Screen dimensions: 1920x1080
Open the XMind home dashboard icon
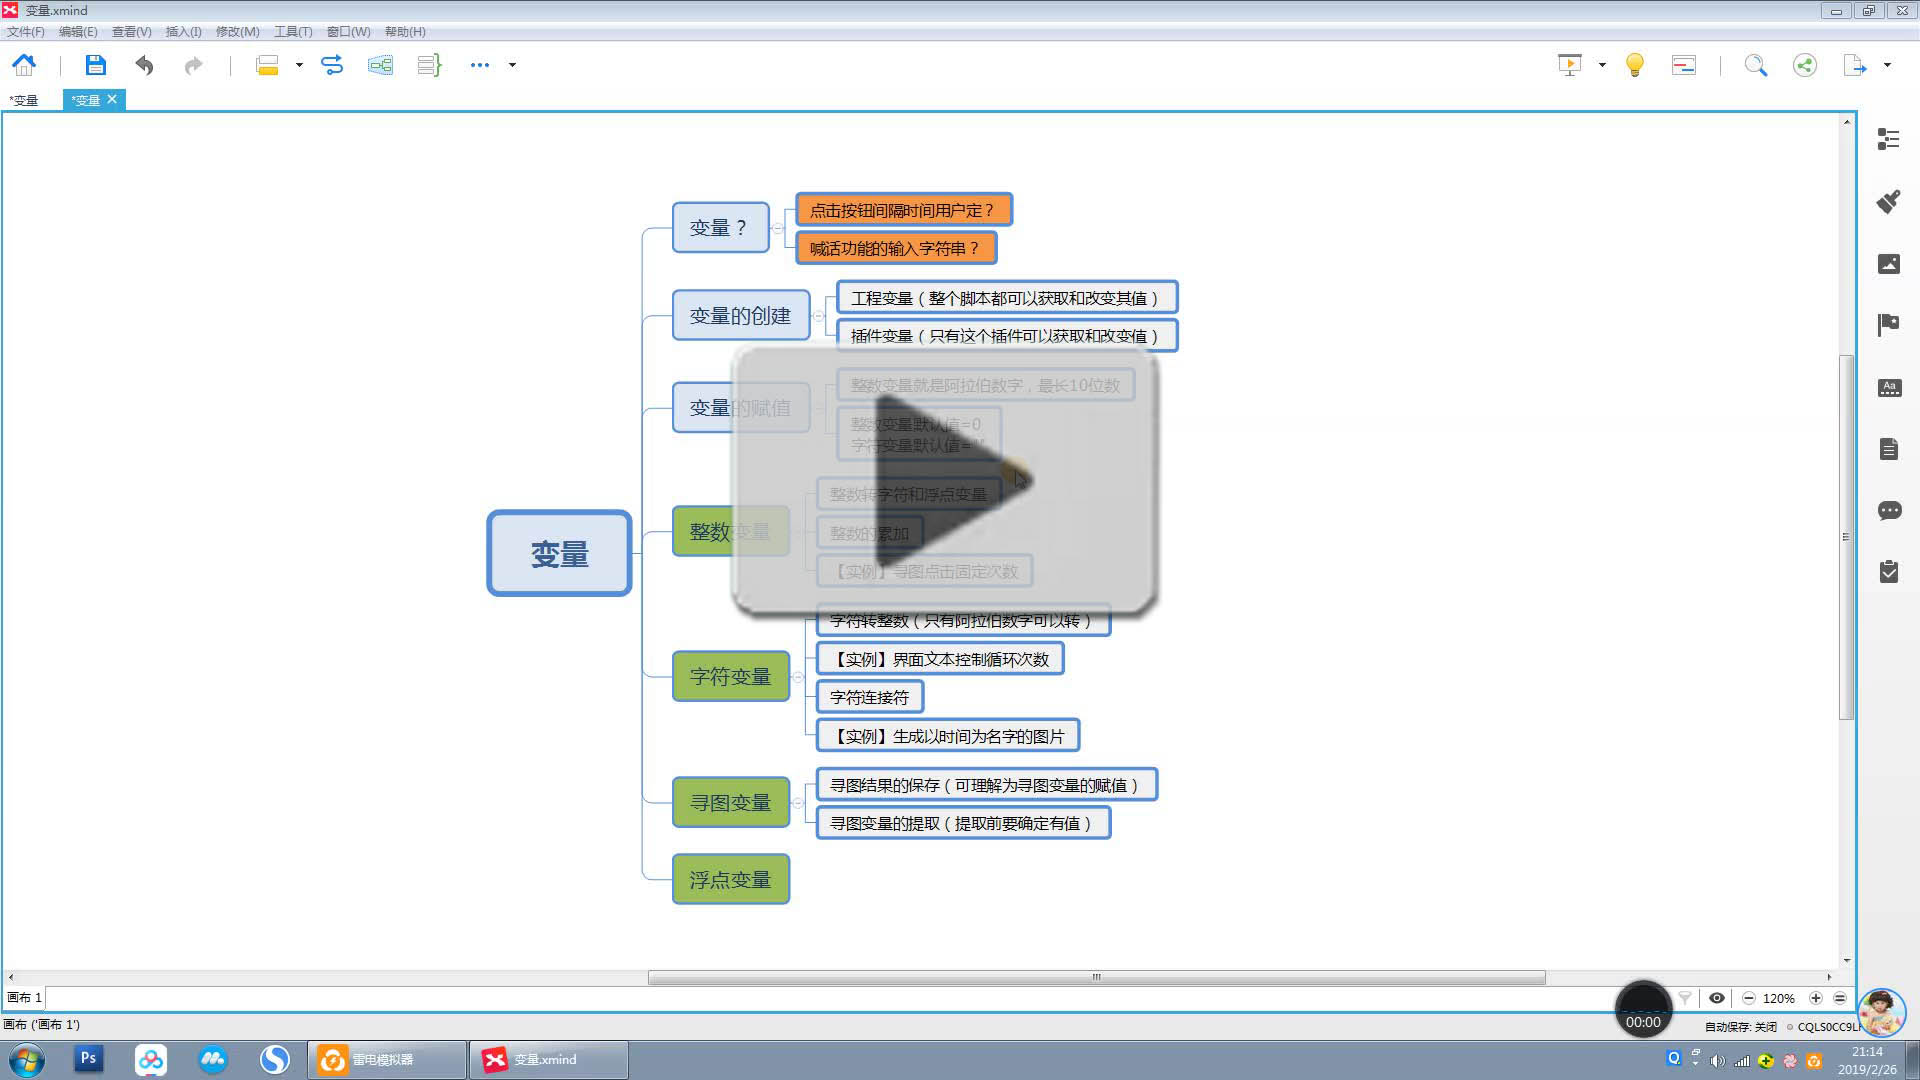coord(24,65)
